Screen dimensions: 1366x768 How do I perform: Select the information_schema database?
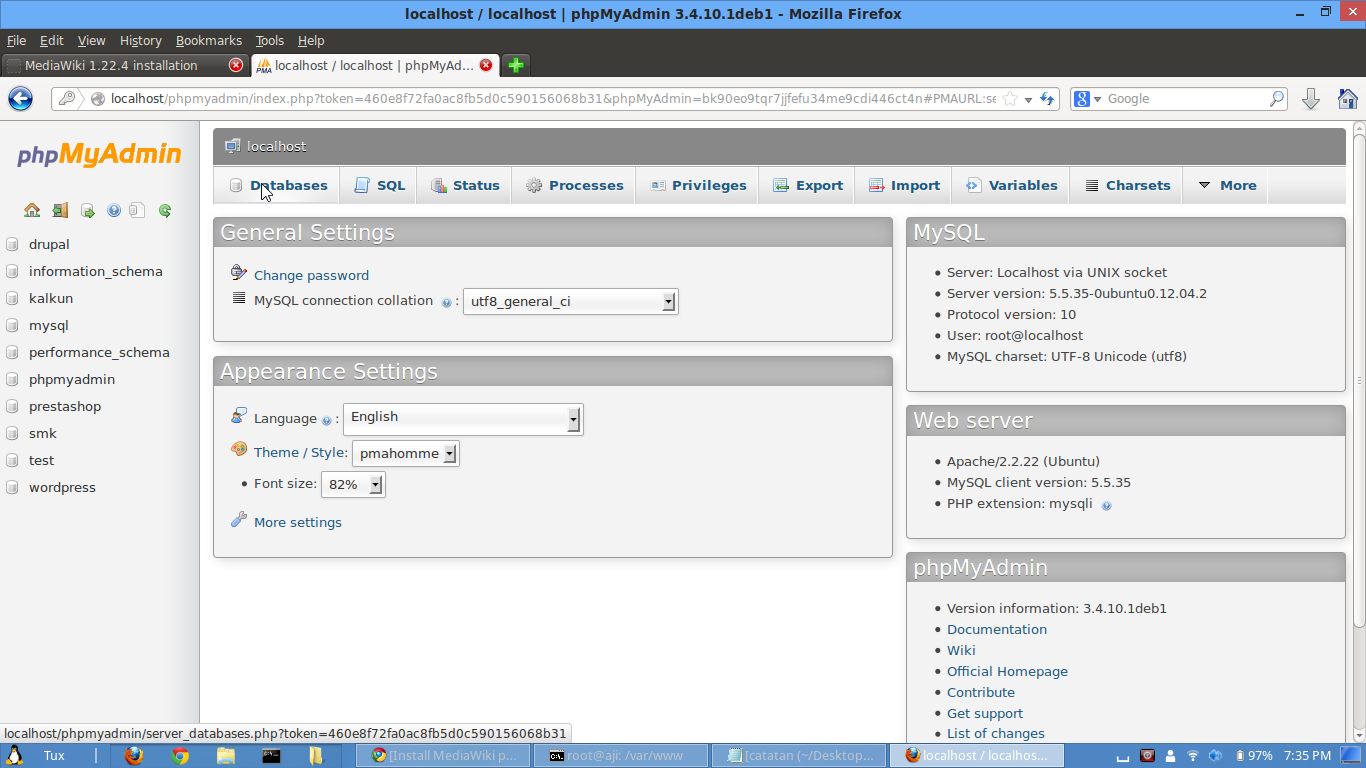click(95, 271)
